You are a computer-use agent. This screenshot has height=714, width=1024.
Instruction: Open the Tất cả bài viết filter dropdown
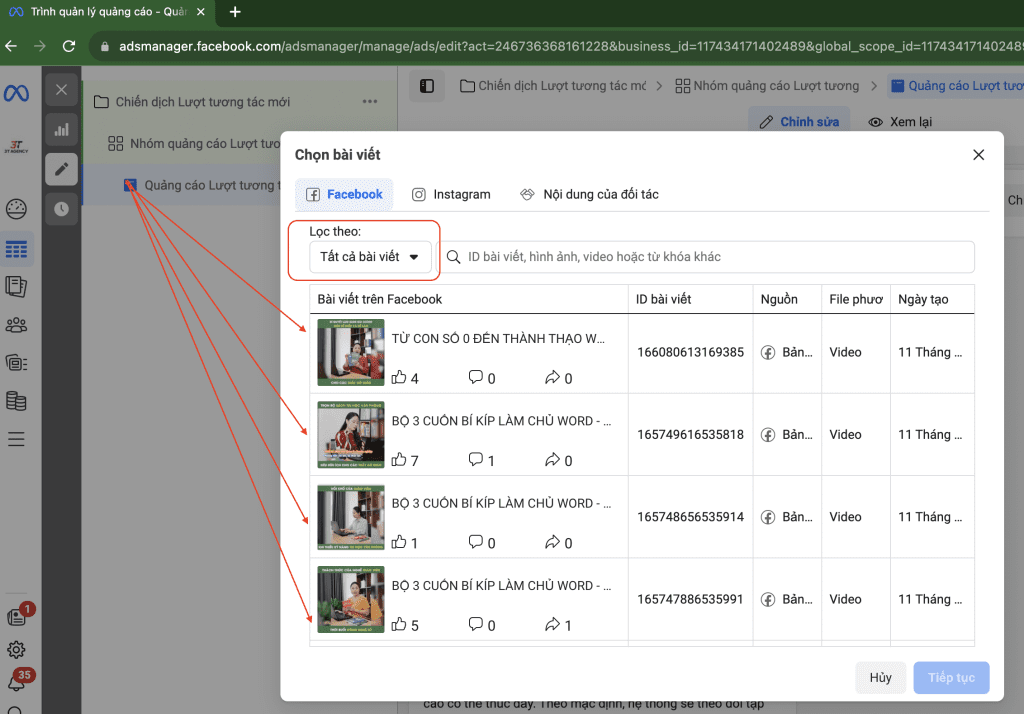pos(370,257)
